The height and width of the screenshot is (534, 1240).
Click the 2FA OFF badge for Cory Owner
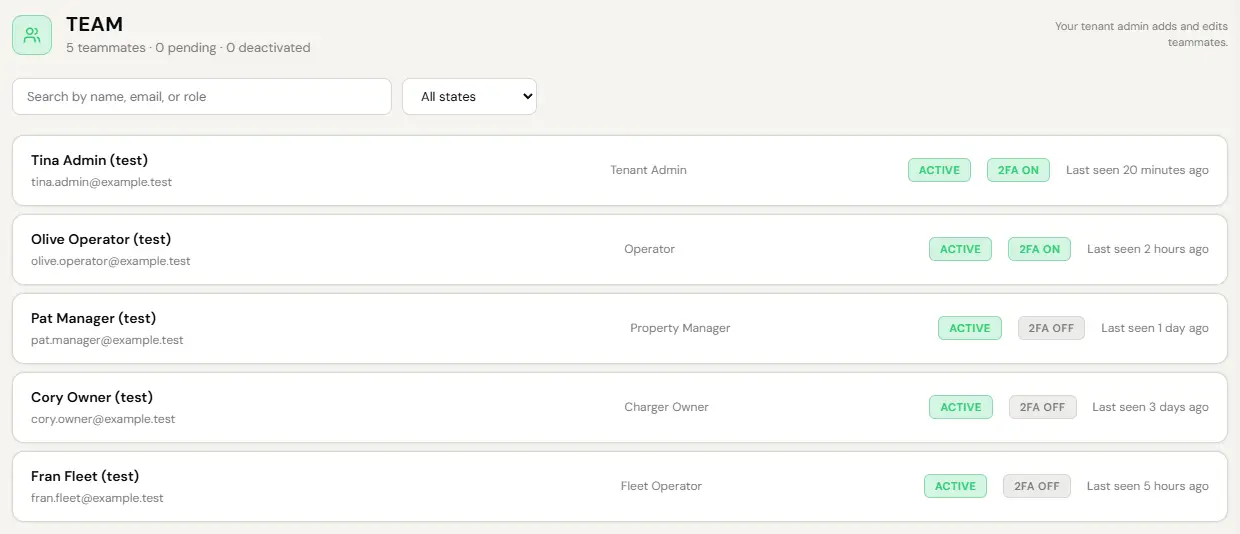point(1043,407)
